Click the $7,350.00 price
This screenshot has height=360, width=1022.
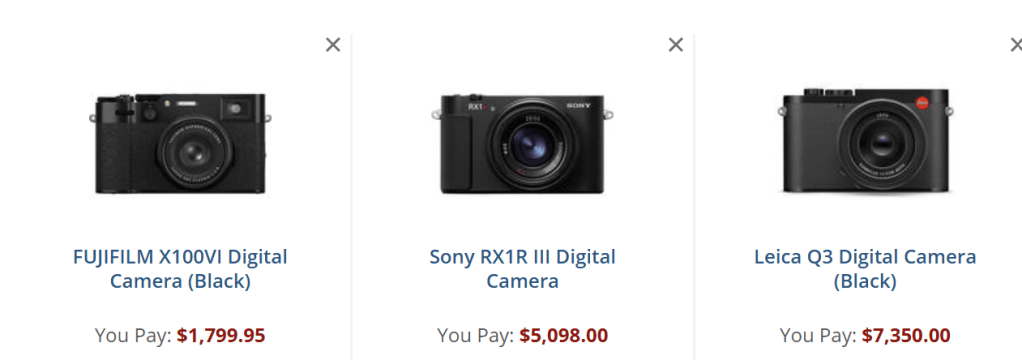pos(906,336)
